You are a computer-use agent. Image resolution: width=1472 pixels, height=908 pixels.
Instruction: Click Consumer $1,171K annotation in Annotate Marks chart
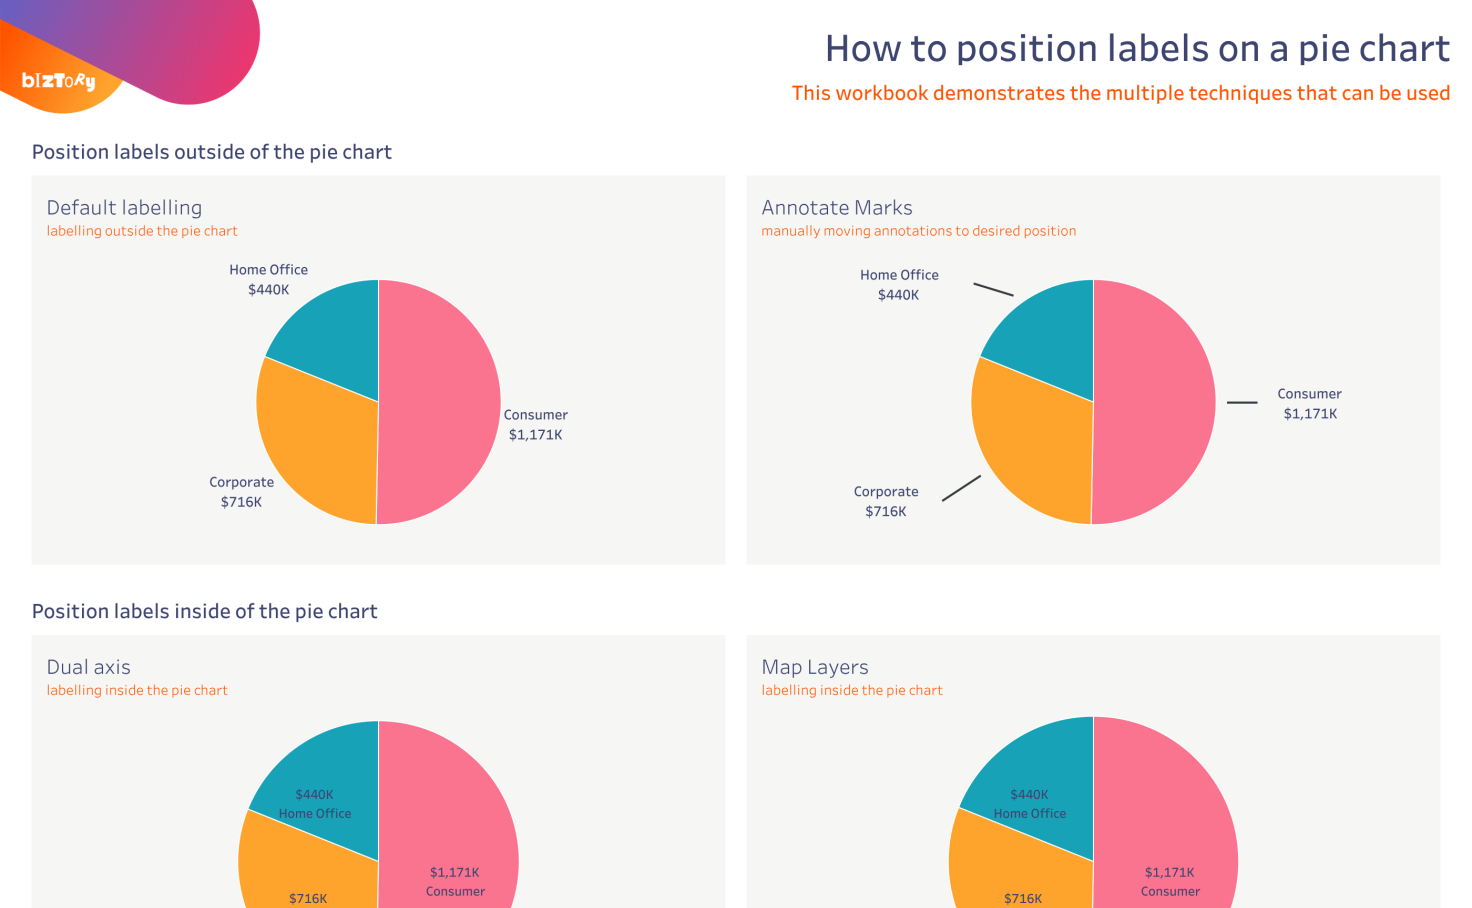[1309, 404]
